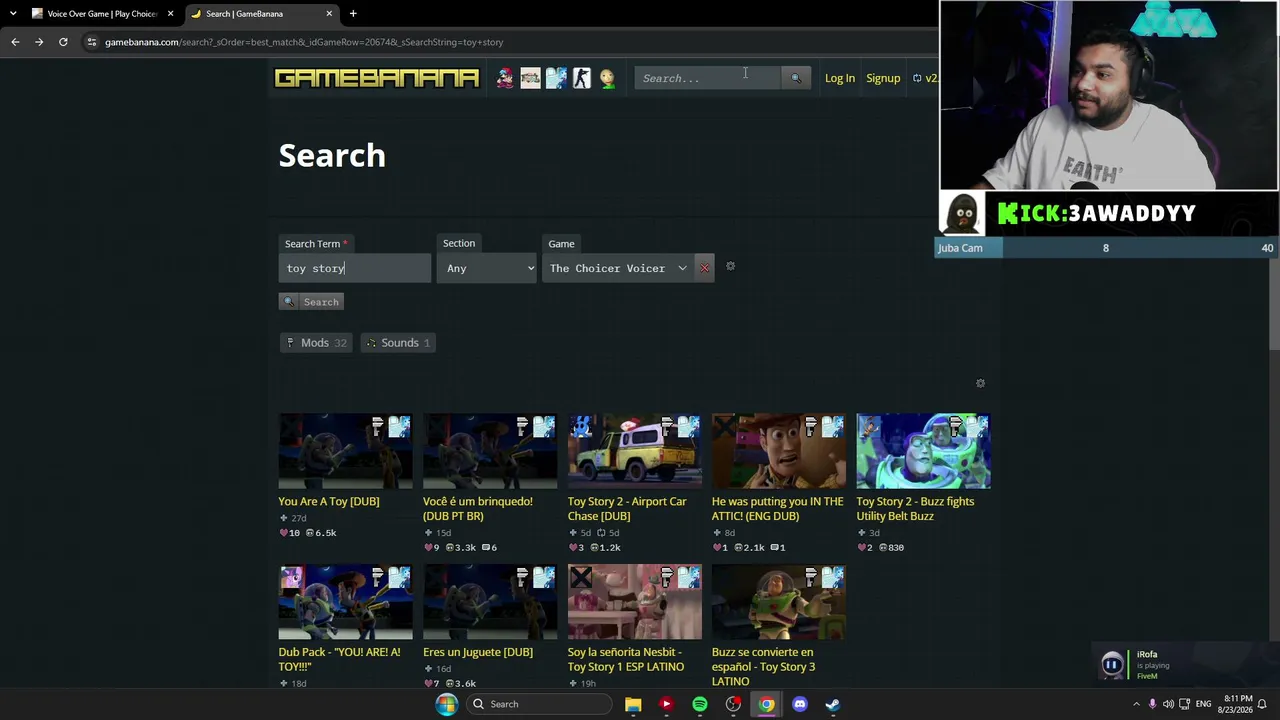This screenshot has height=720, width=1280.
Task: Click the Signup link
Action: click(x=883, y=78)
